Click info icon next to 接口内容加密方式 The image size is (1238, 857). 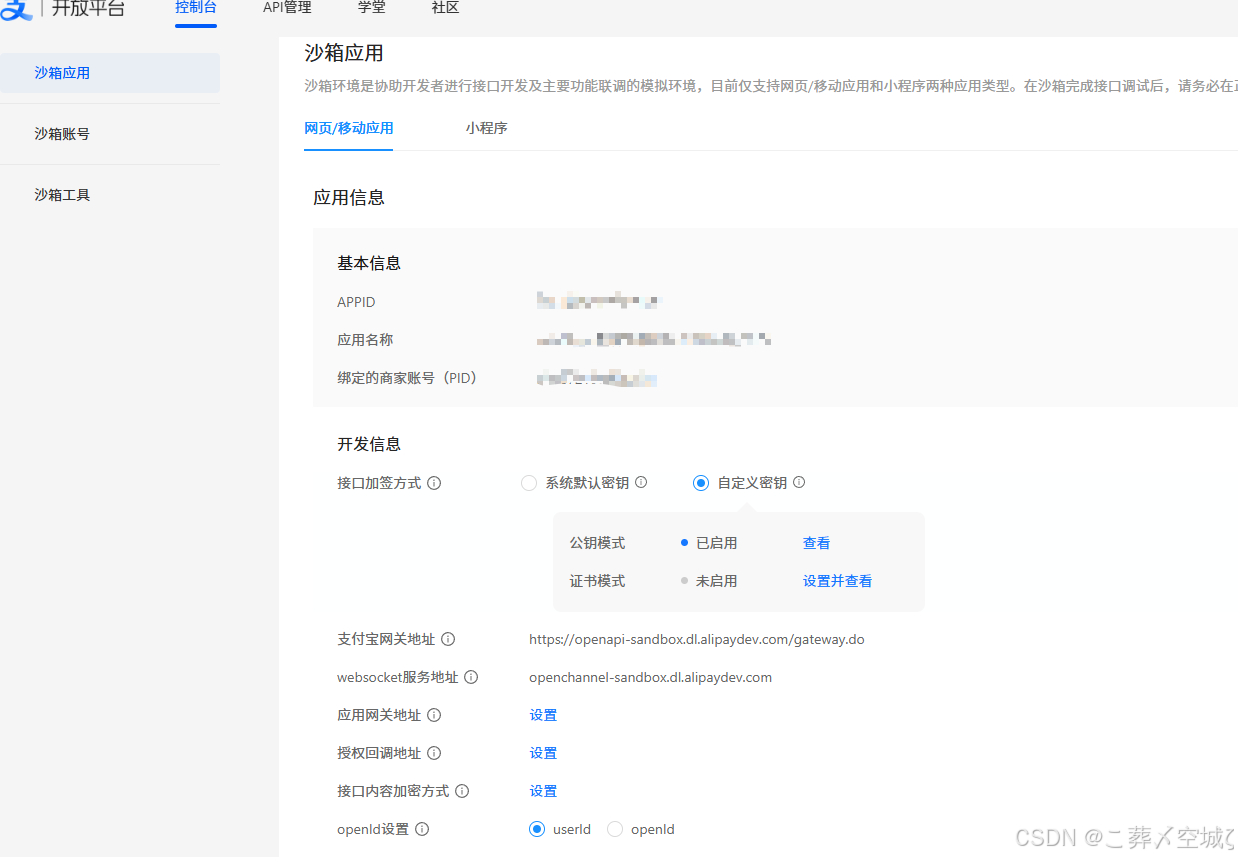click(462, 791)
